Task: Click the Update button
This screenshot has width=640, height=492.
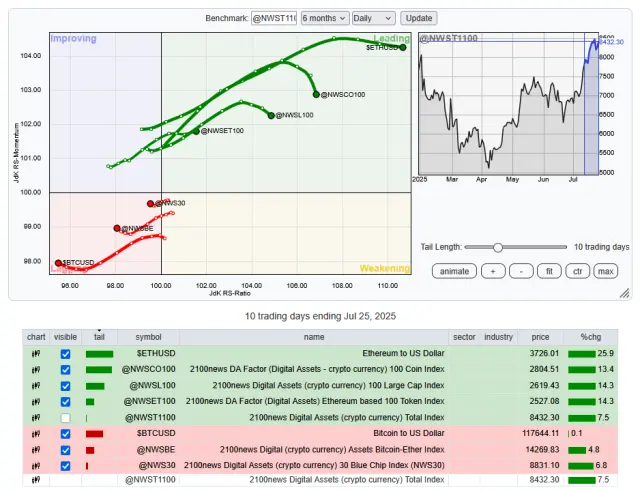Action: [419, 18]
